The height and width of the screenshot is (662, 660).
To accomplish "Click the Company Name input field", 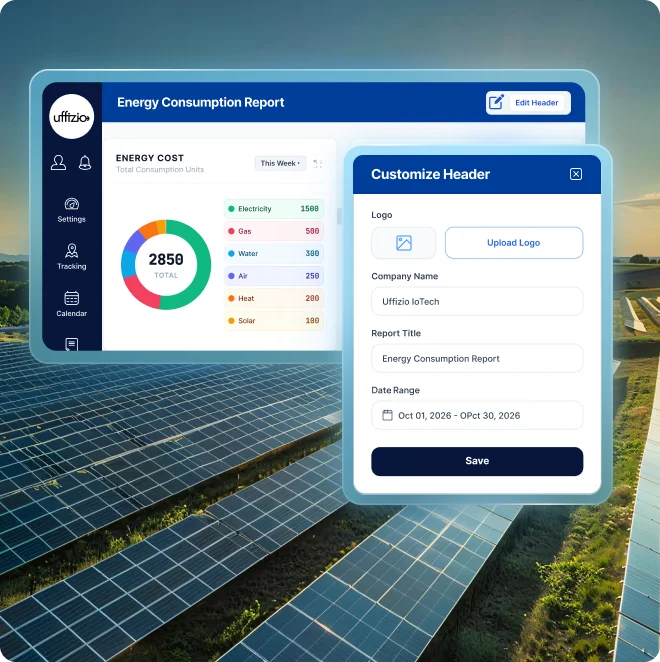I will 477,301.
